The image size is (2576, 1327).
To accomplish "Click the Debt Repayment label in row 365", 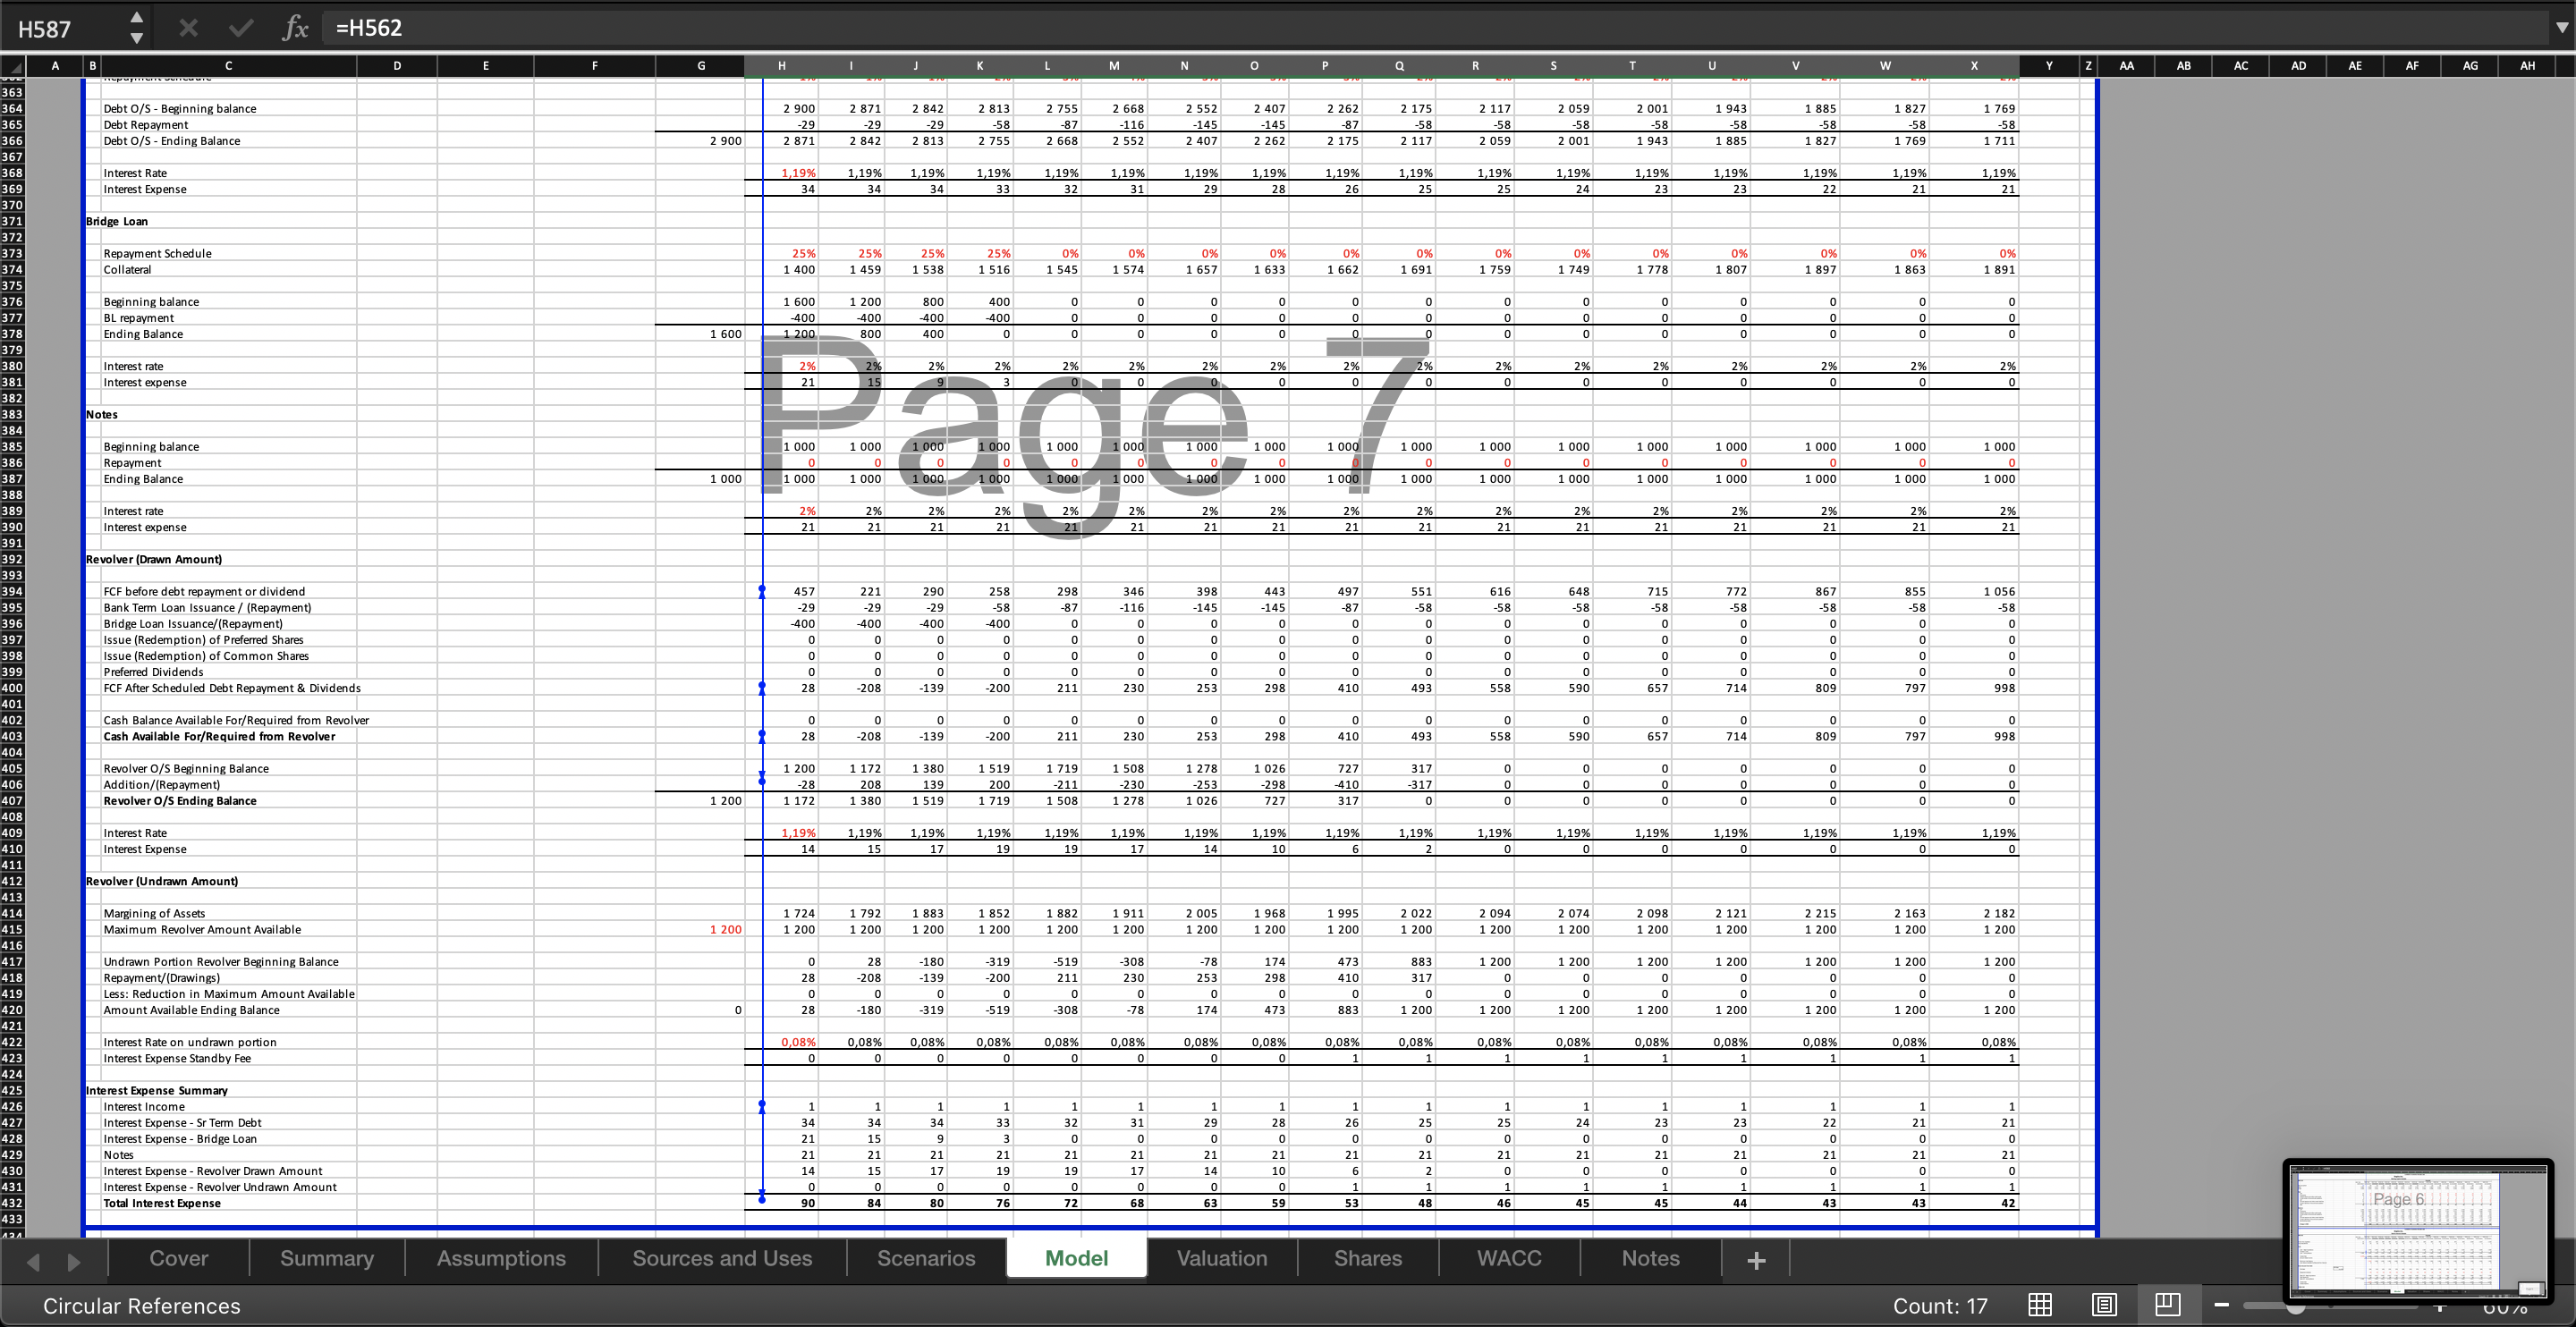I will point(146,125).
